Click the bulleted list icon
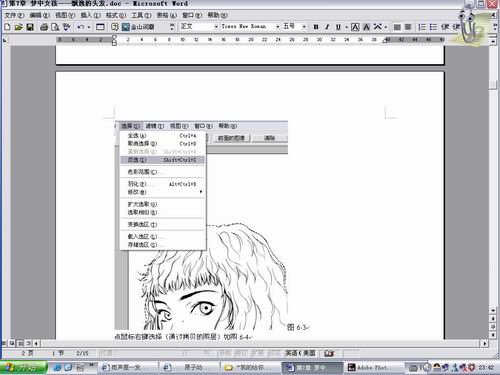The image size is (500, 375). click(433, 27)
